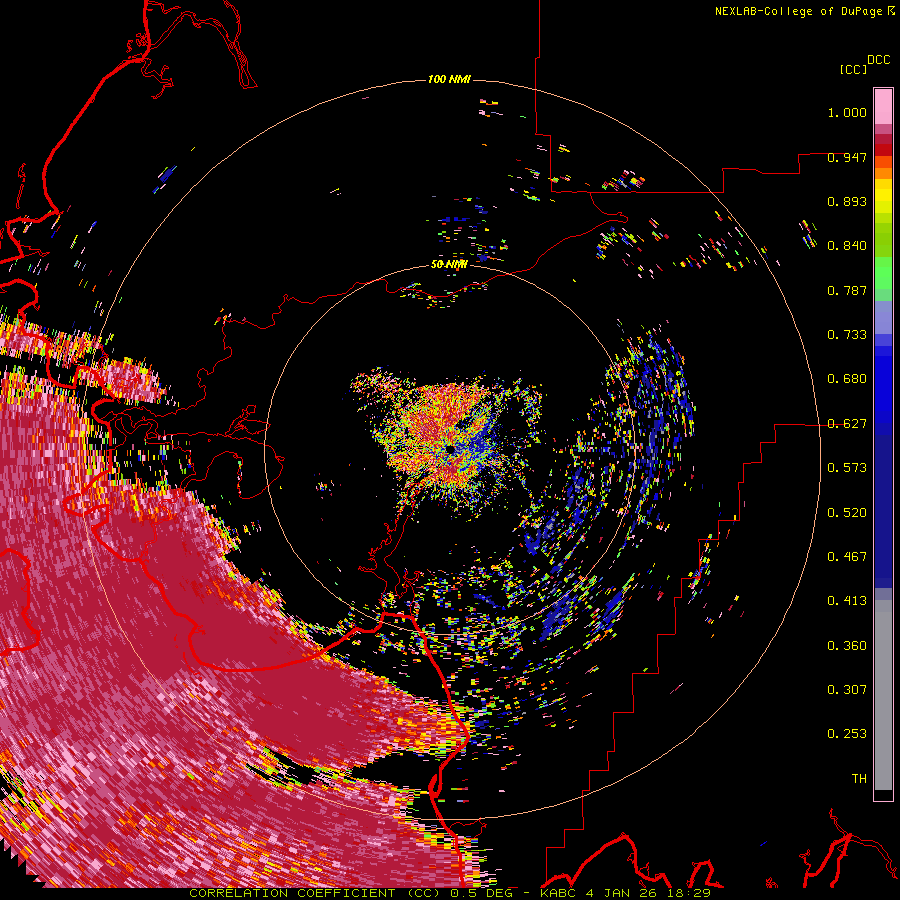Select the 0.947 scale value
This screenshot has height=900, width=900.
pos(847,157)
